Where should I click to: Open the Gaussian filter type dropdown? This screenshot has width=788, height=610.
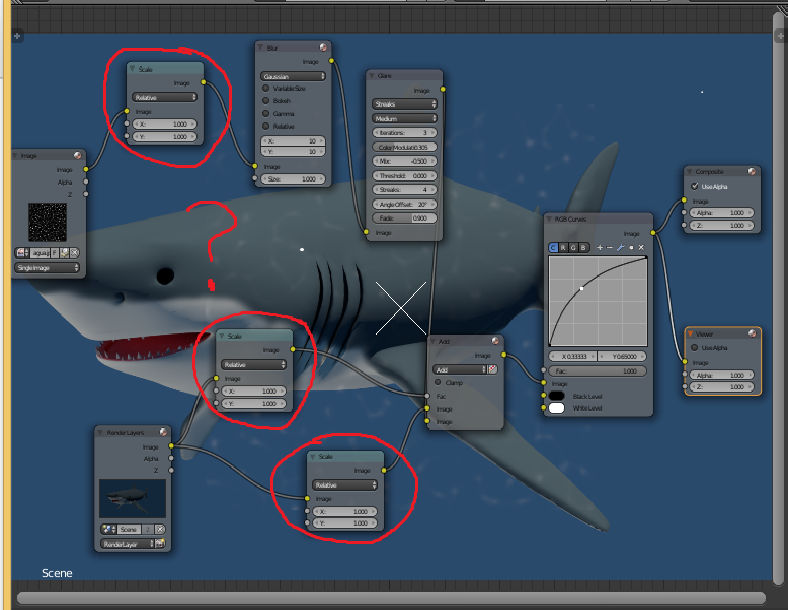[293, 76]
